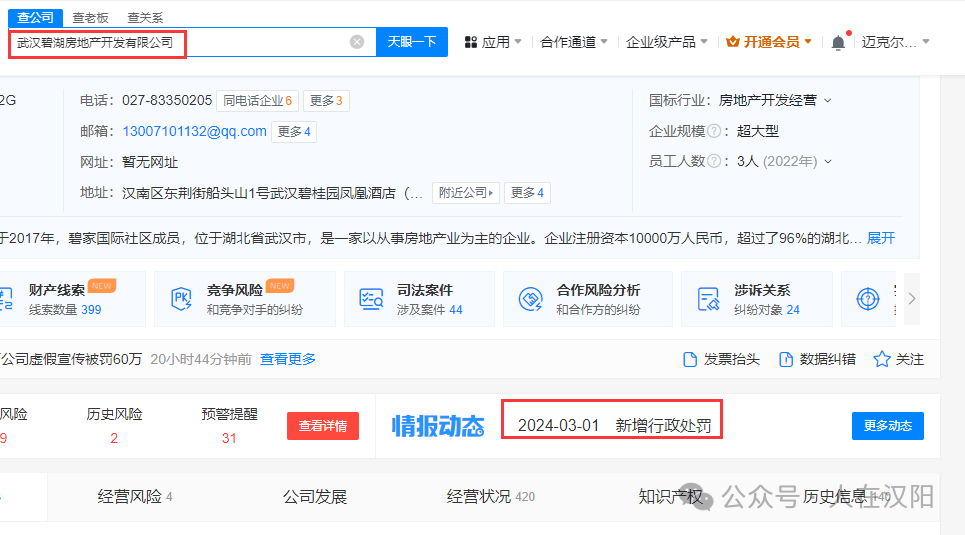The image size is (965, 535).
Task: Open the 13007101132@qq.com email link
Action: click(x=194, y=131)
